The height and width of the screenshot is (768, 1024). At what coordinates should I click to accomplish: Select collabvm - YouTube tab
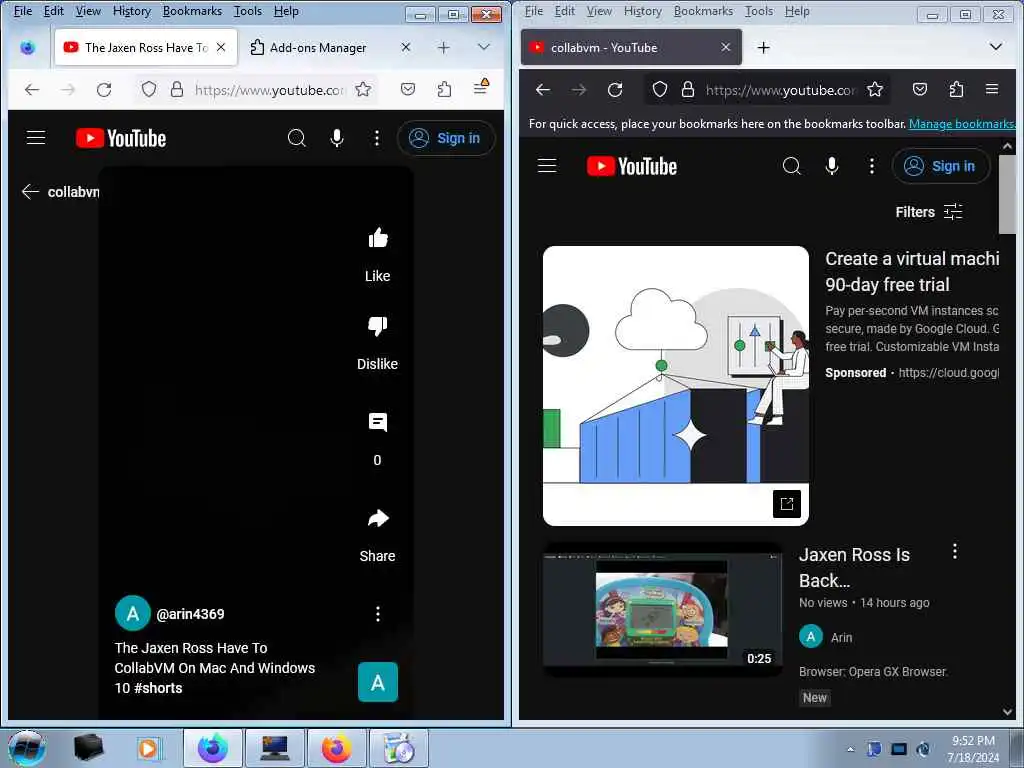tap(631, 48)
